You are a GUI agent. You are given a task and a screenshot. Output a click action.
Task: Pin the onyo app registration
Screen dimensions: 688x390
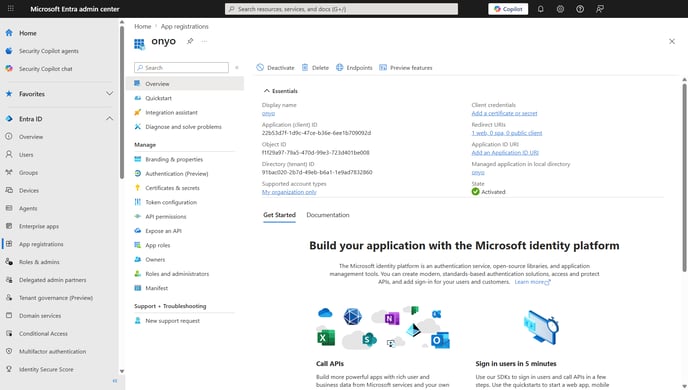click(190, 41)
